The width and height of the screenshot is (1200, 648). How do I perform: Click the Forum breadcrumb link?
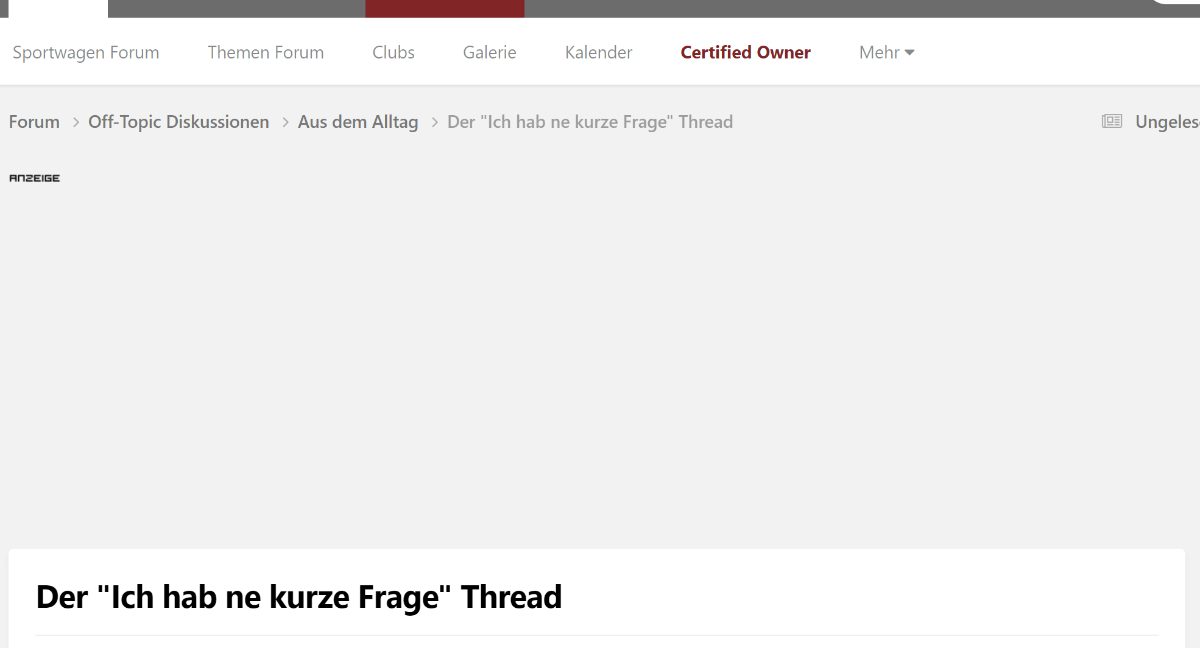click(x=34, y=122)
